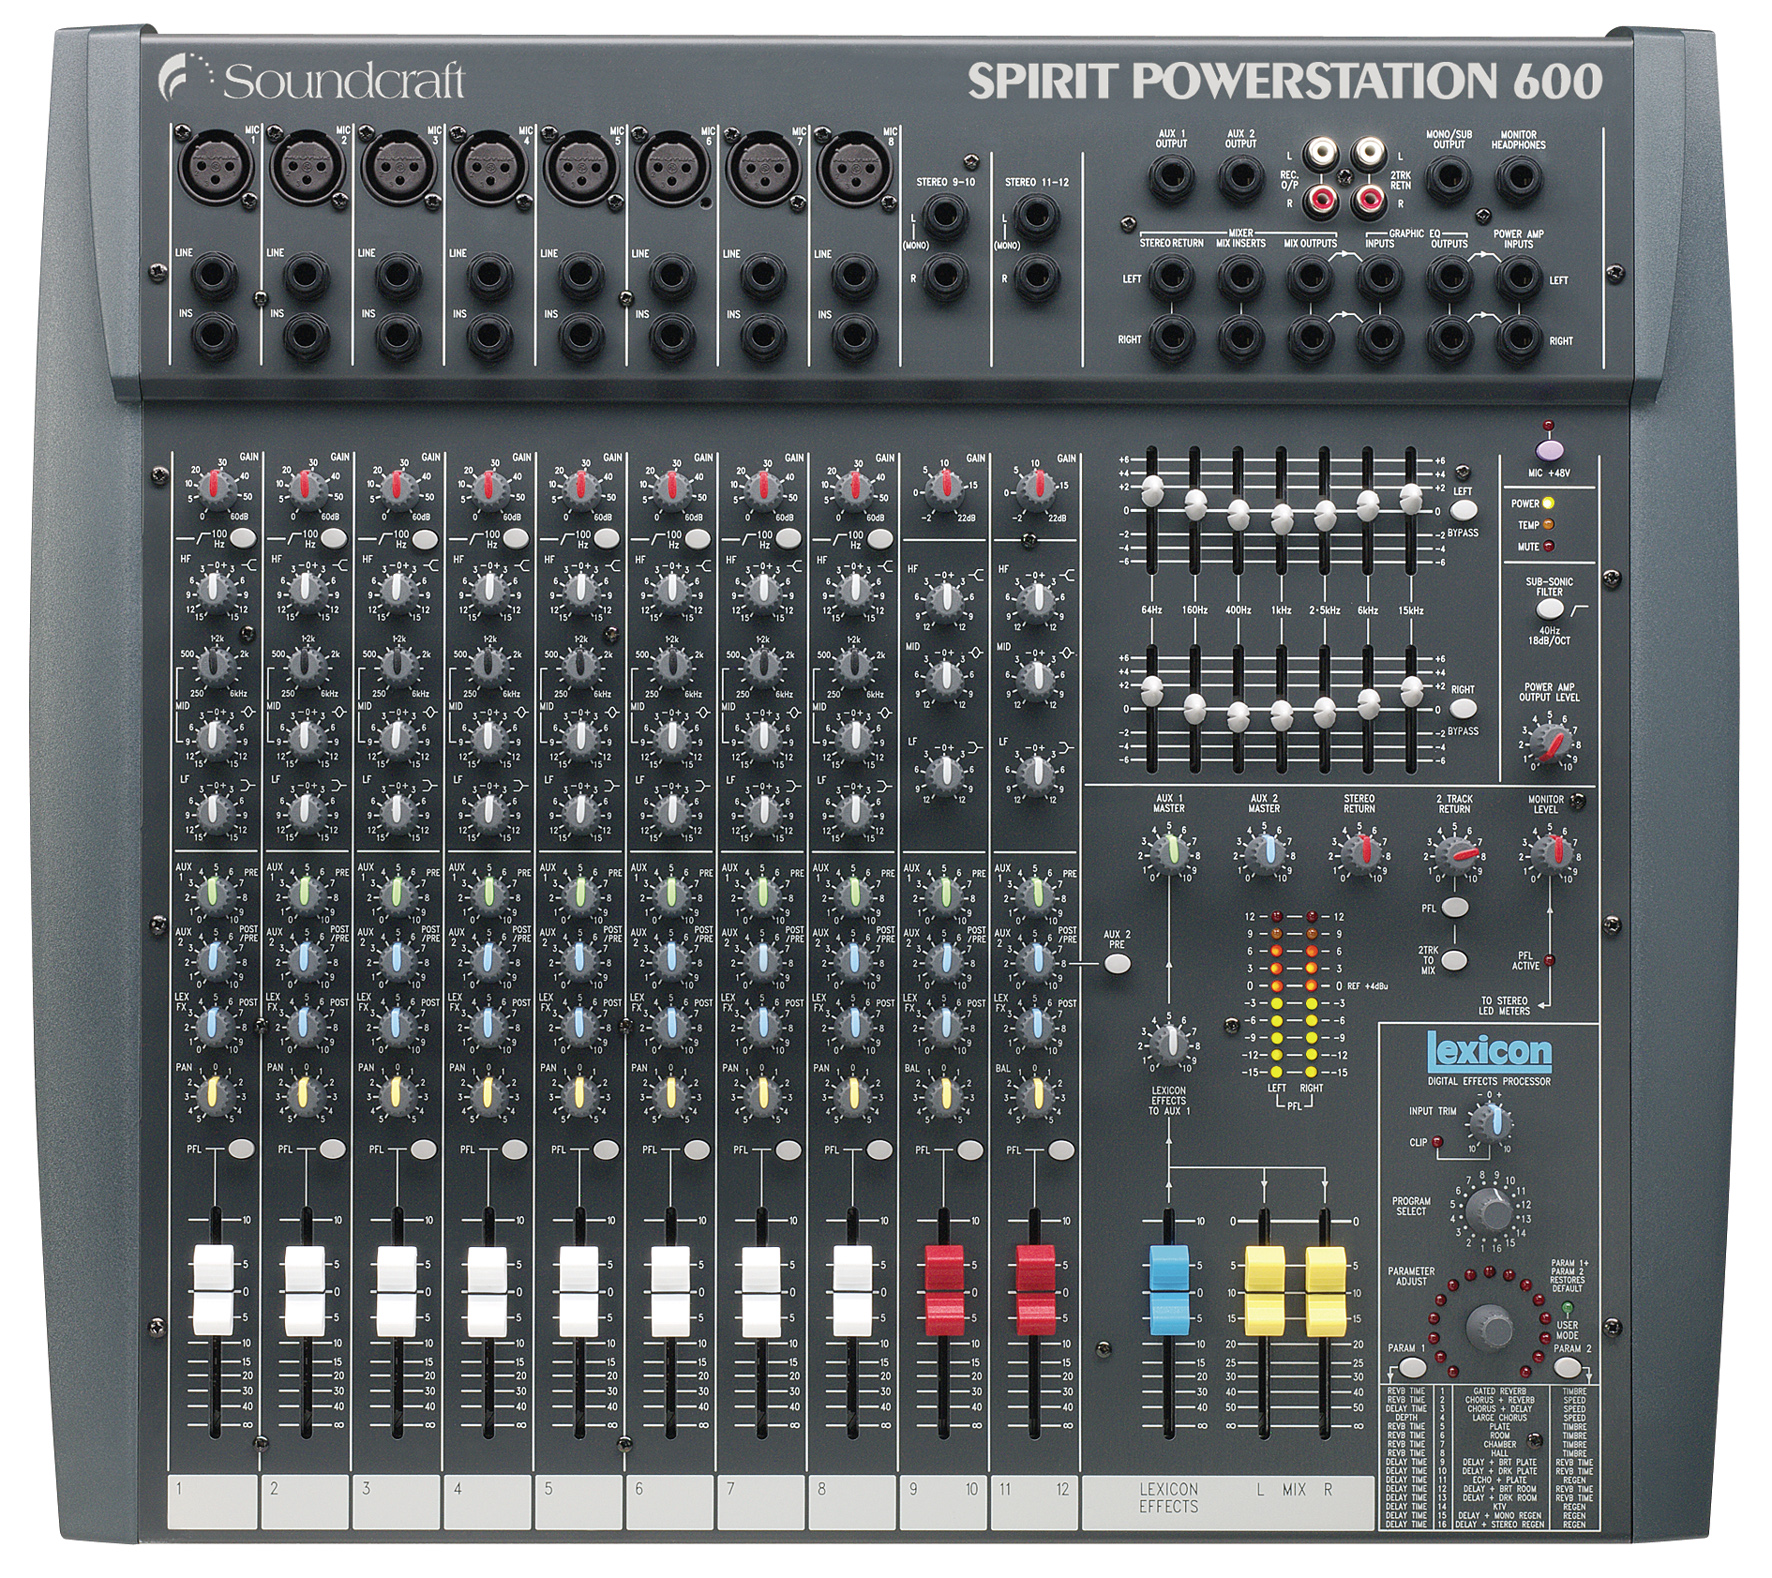Engage the PFL button on channel 3
This screenshot has width=1772, height=1578.
(x=424, y=1148)
